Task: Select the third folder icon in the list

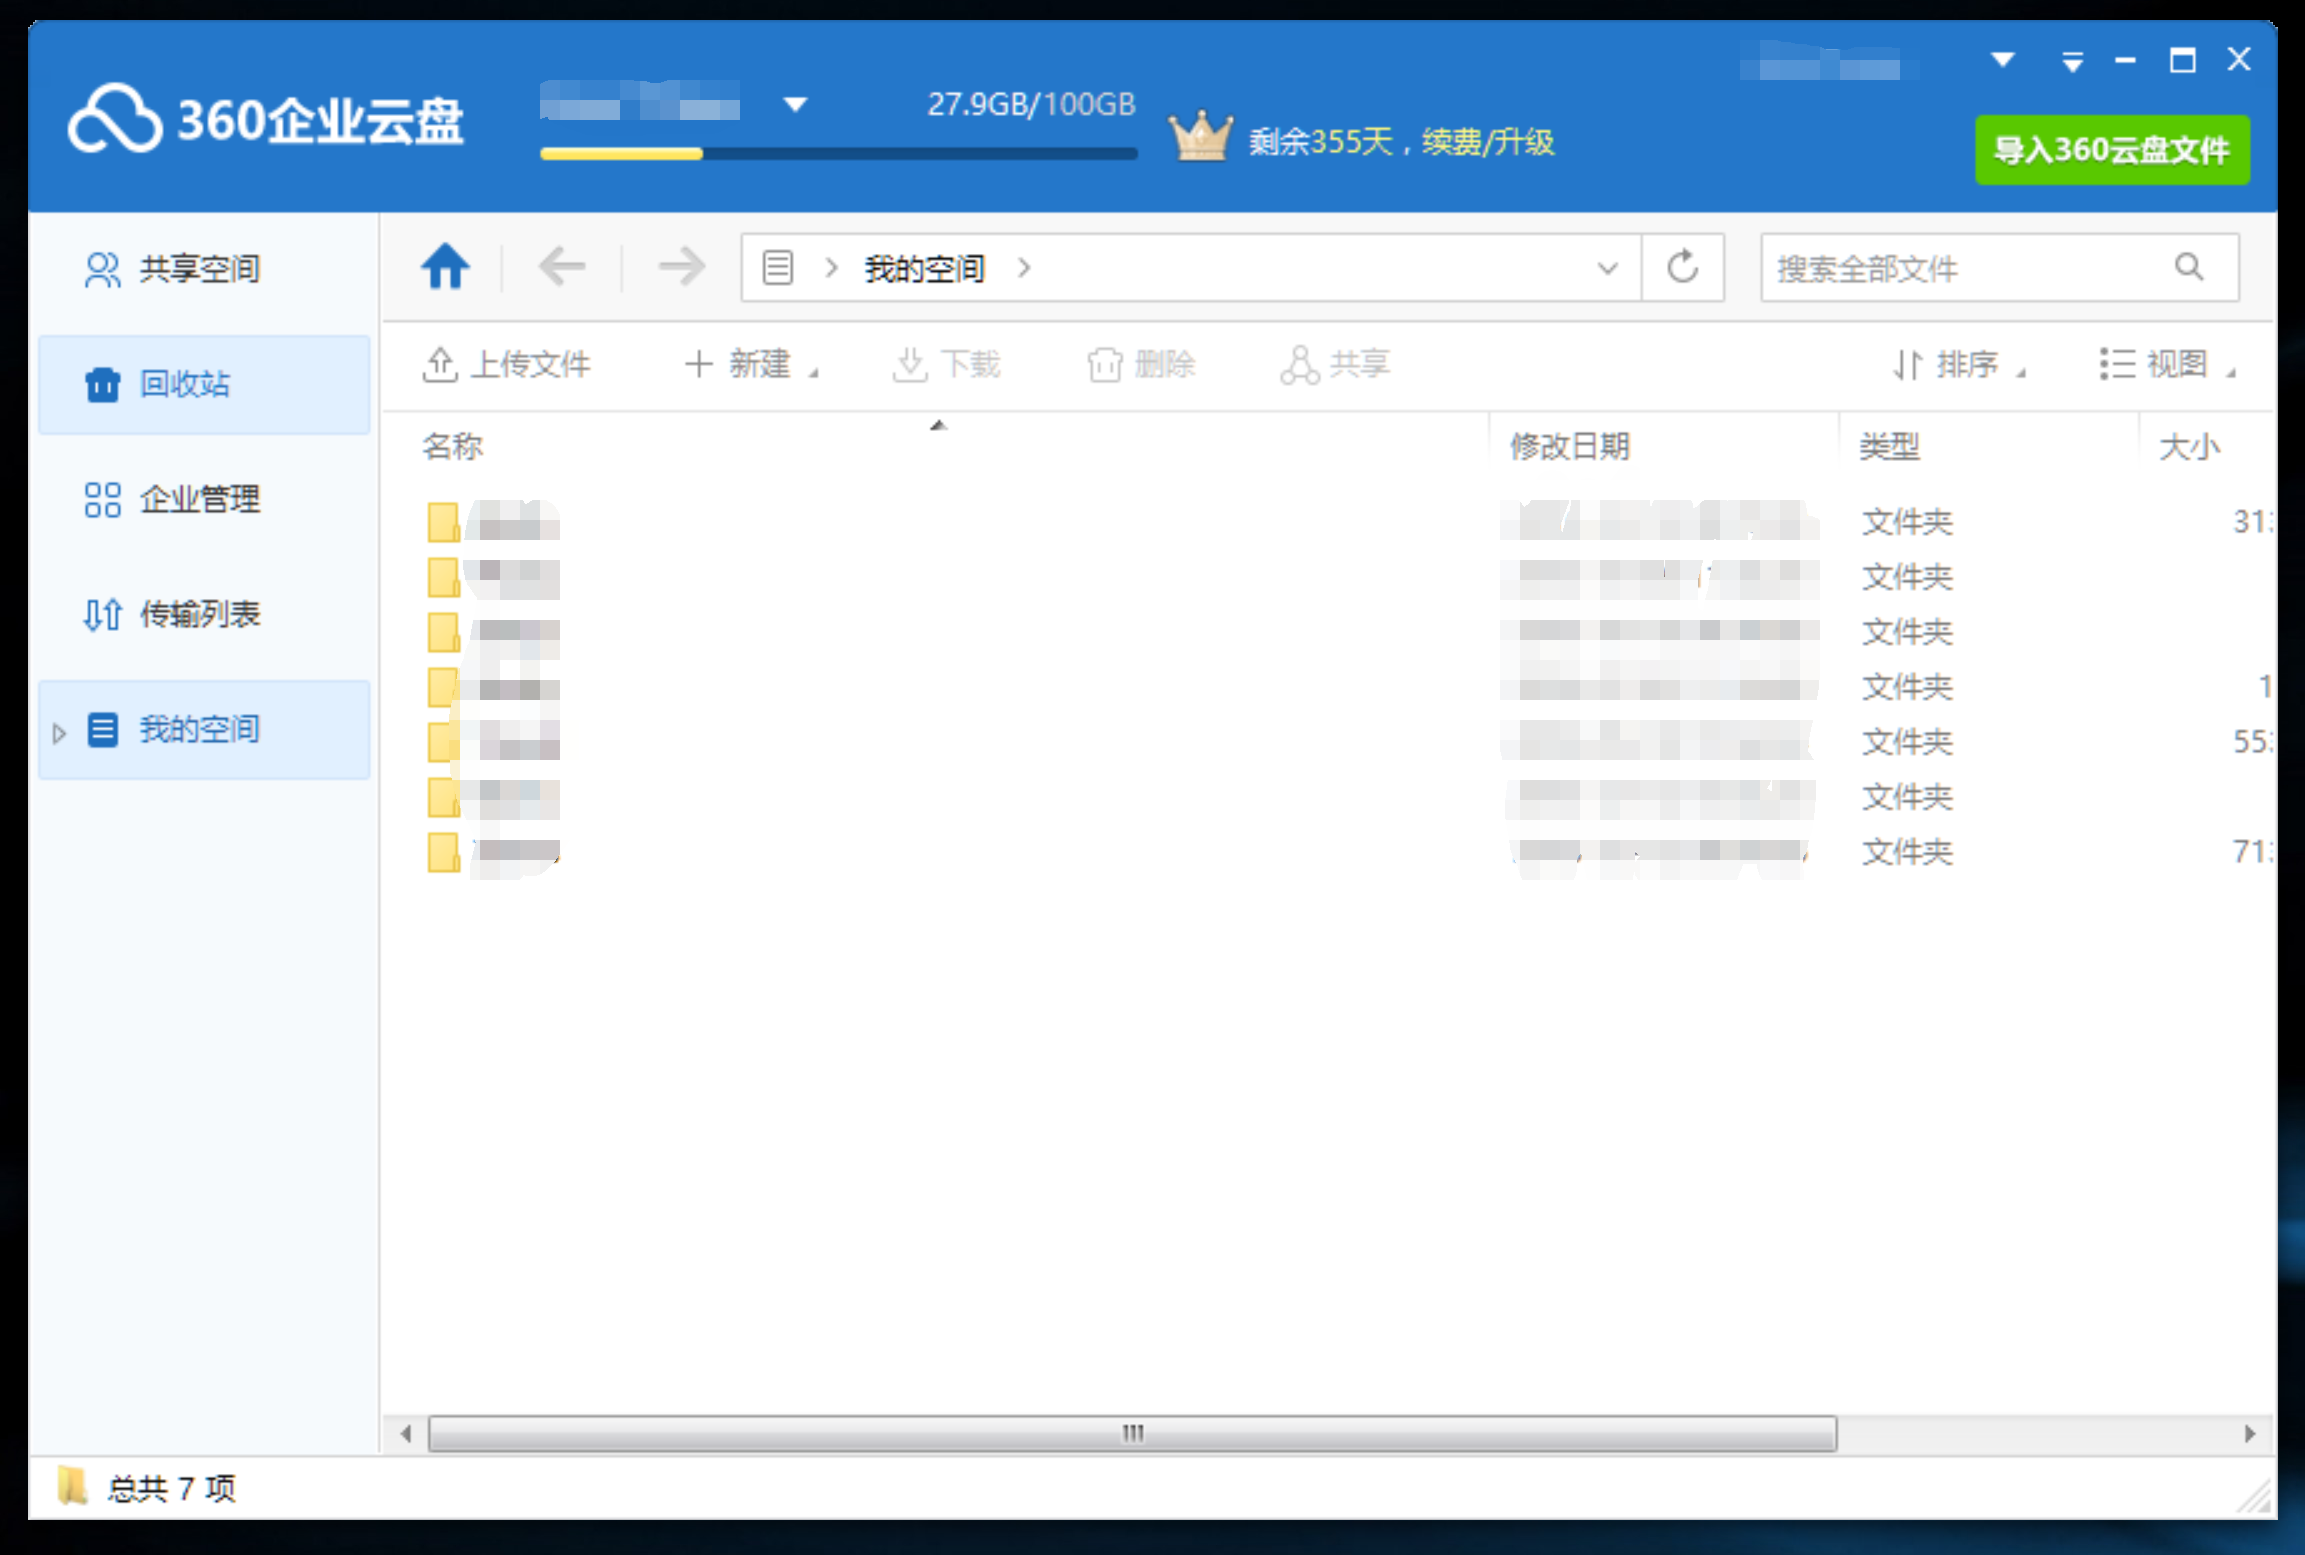Action: pyautogui.click(x=443, y=631)
